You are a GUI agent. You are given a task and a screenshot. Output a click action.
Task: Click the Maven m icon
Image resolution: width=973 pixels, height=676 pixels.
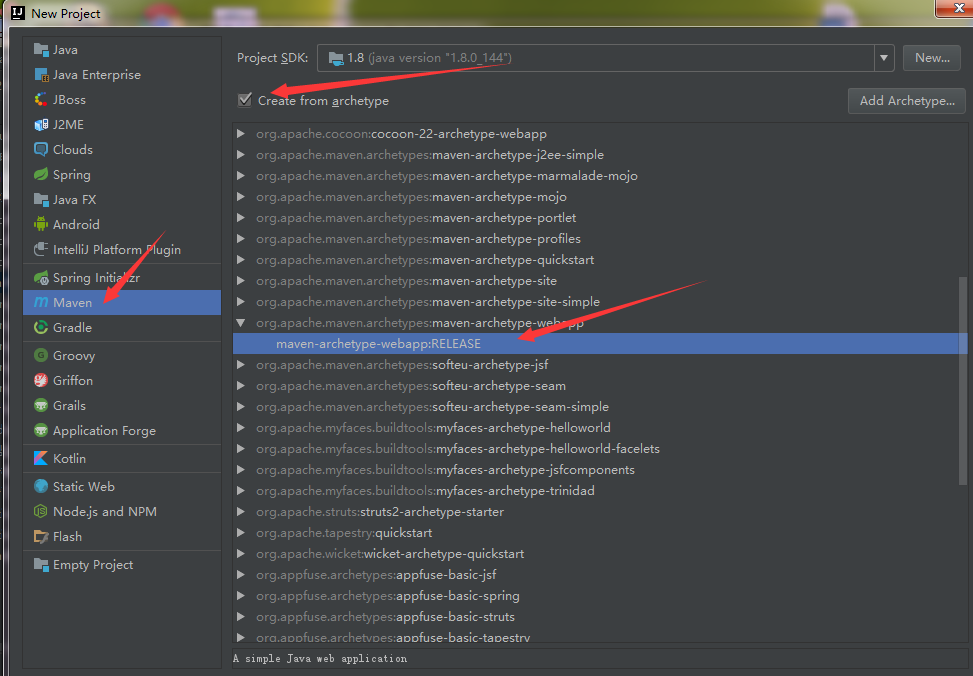[41, 302]
